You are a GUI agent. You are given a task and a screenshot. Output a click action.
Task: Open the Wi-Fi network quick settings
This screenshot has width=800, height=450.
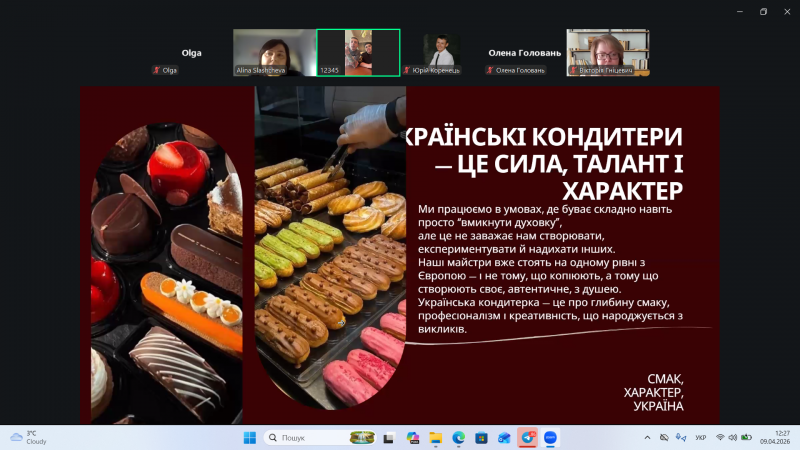coord(720,438)
